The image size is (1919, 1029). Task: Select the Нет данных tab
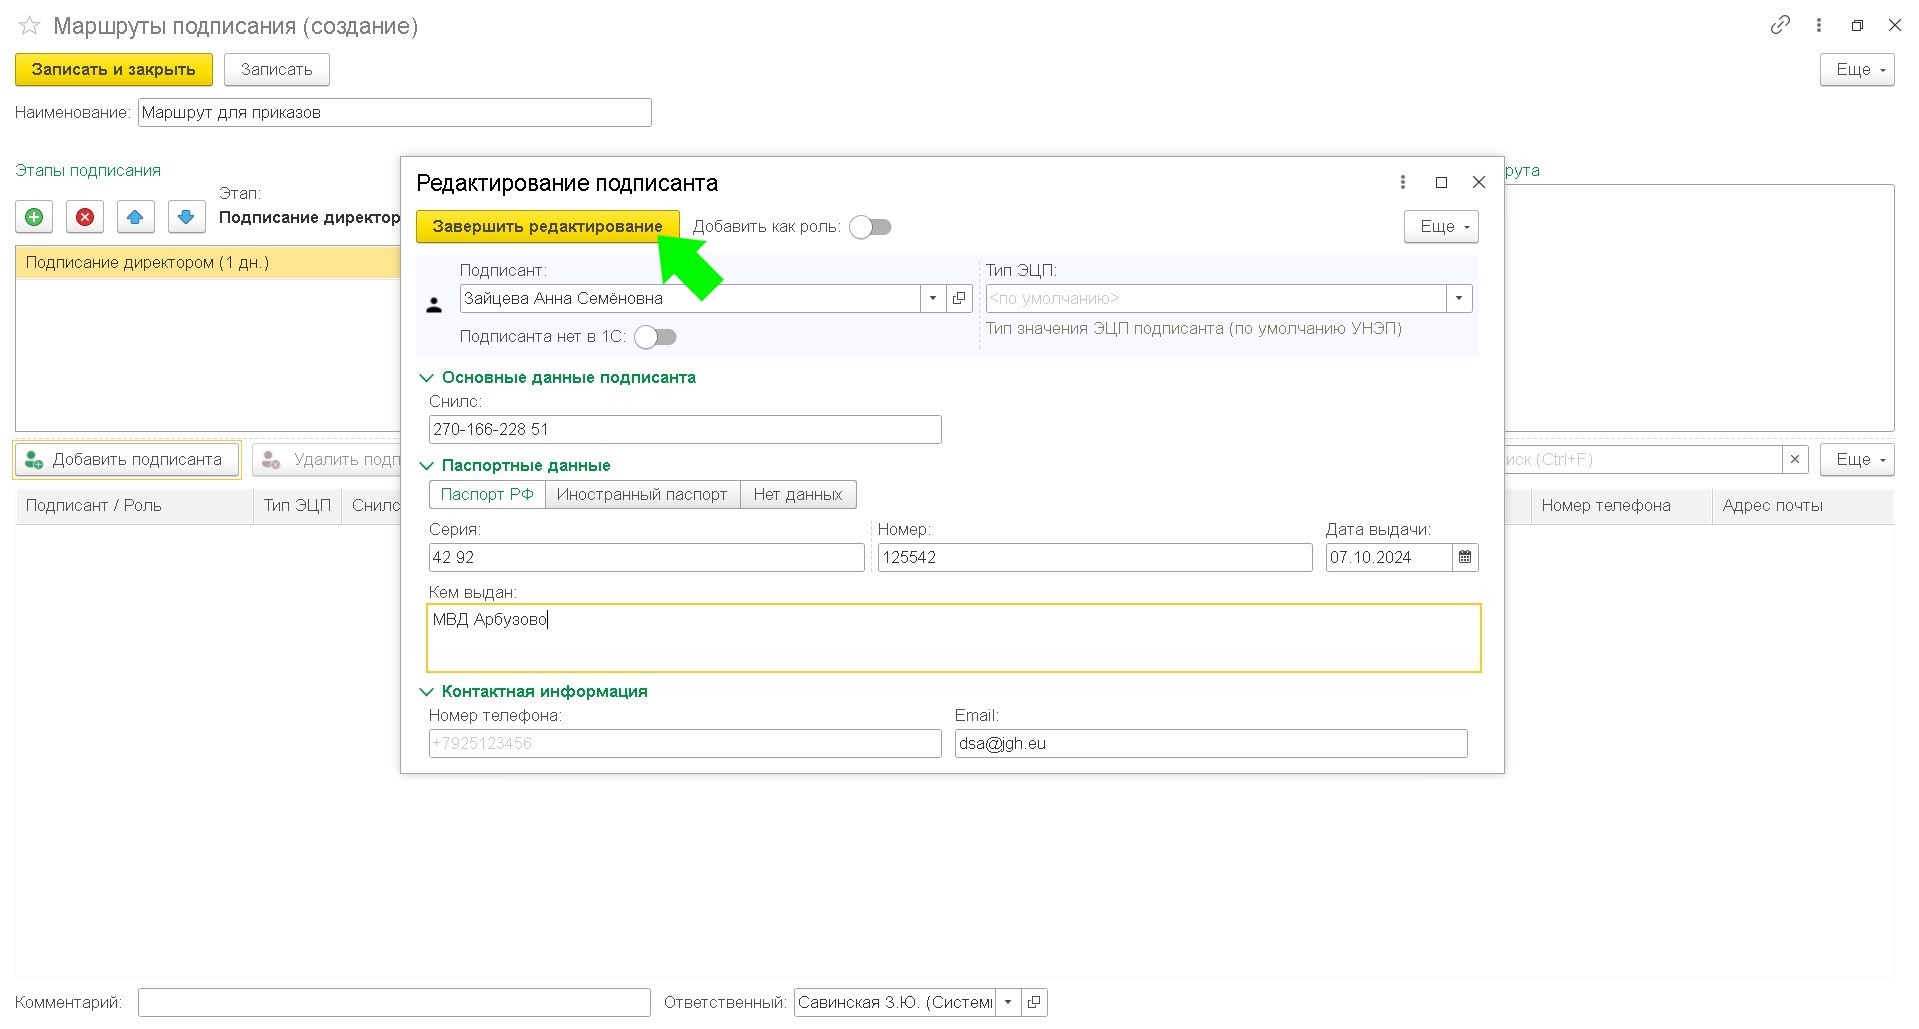coord(798,495)
